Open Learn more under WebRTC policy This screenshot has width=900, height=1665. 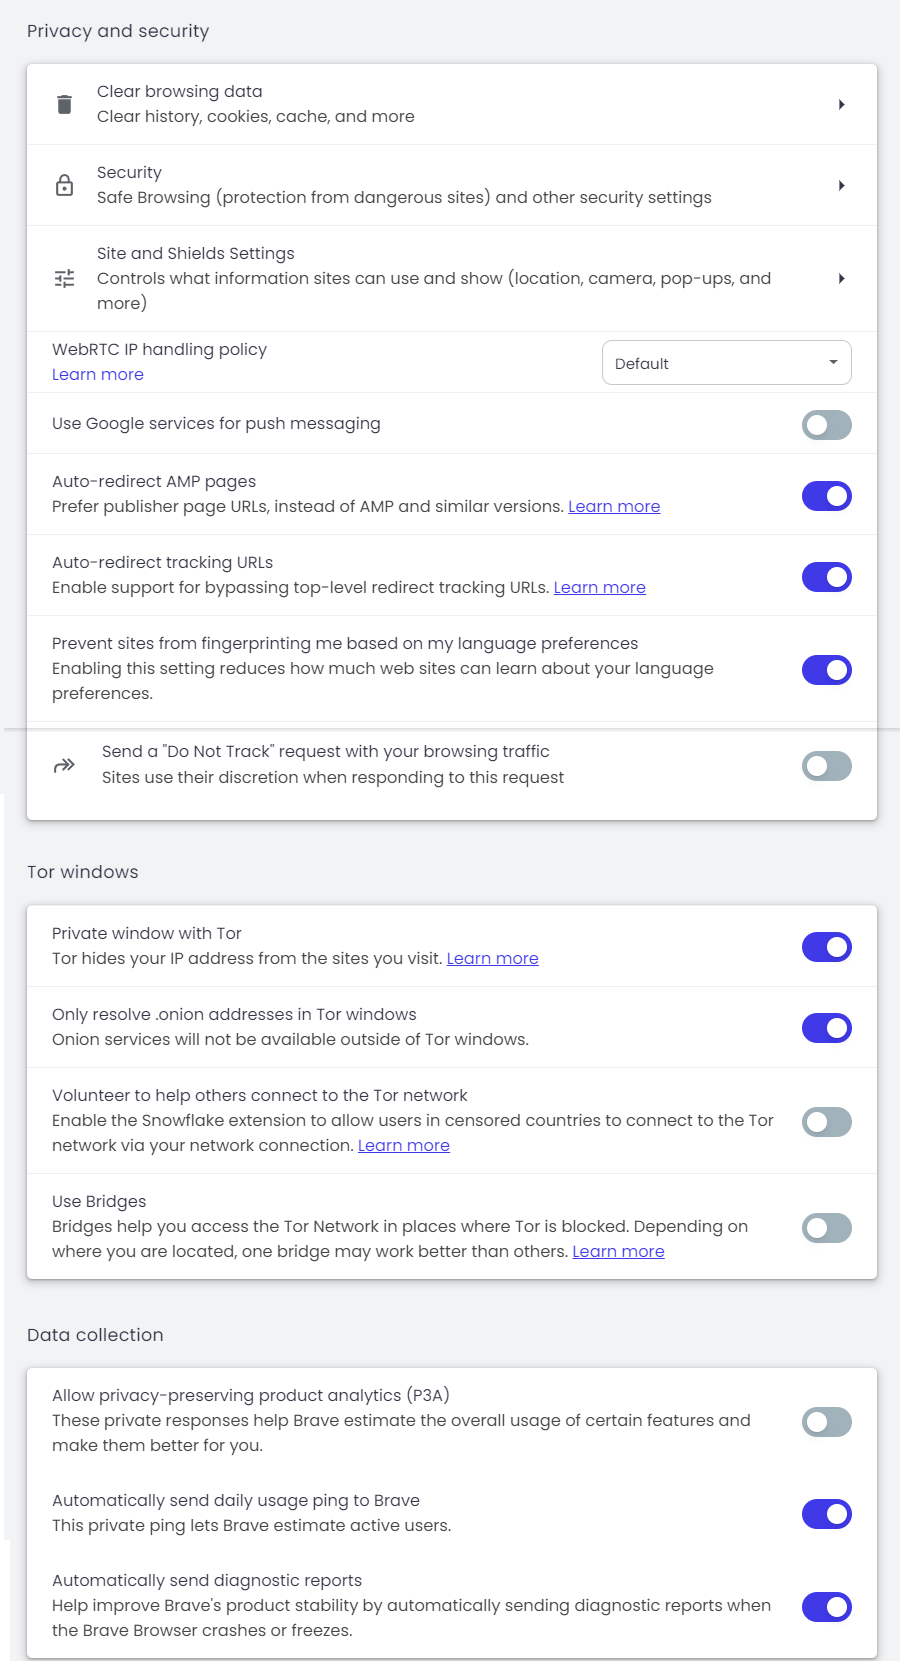coord(98,374)
